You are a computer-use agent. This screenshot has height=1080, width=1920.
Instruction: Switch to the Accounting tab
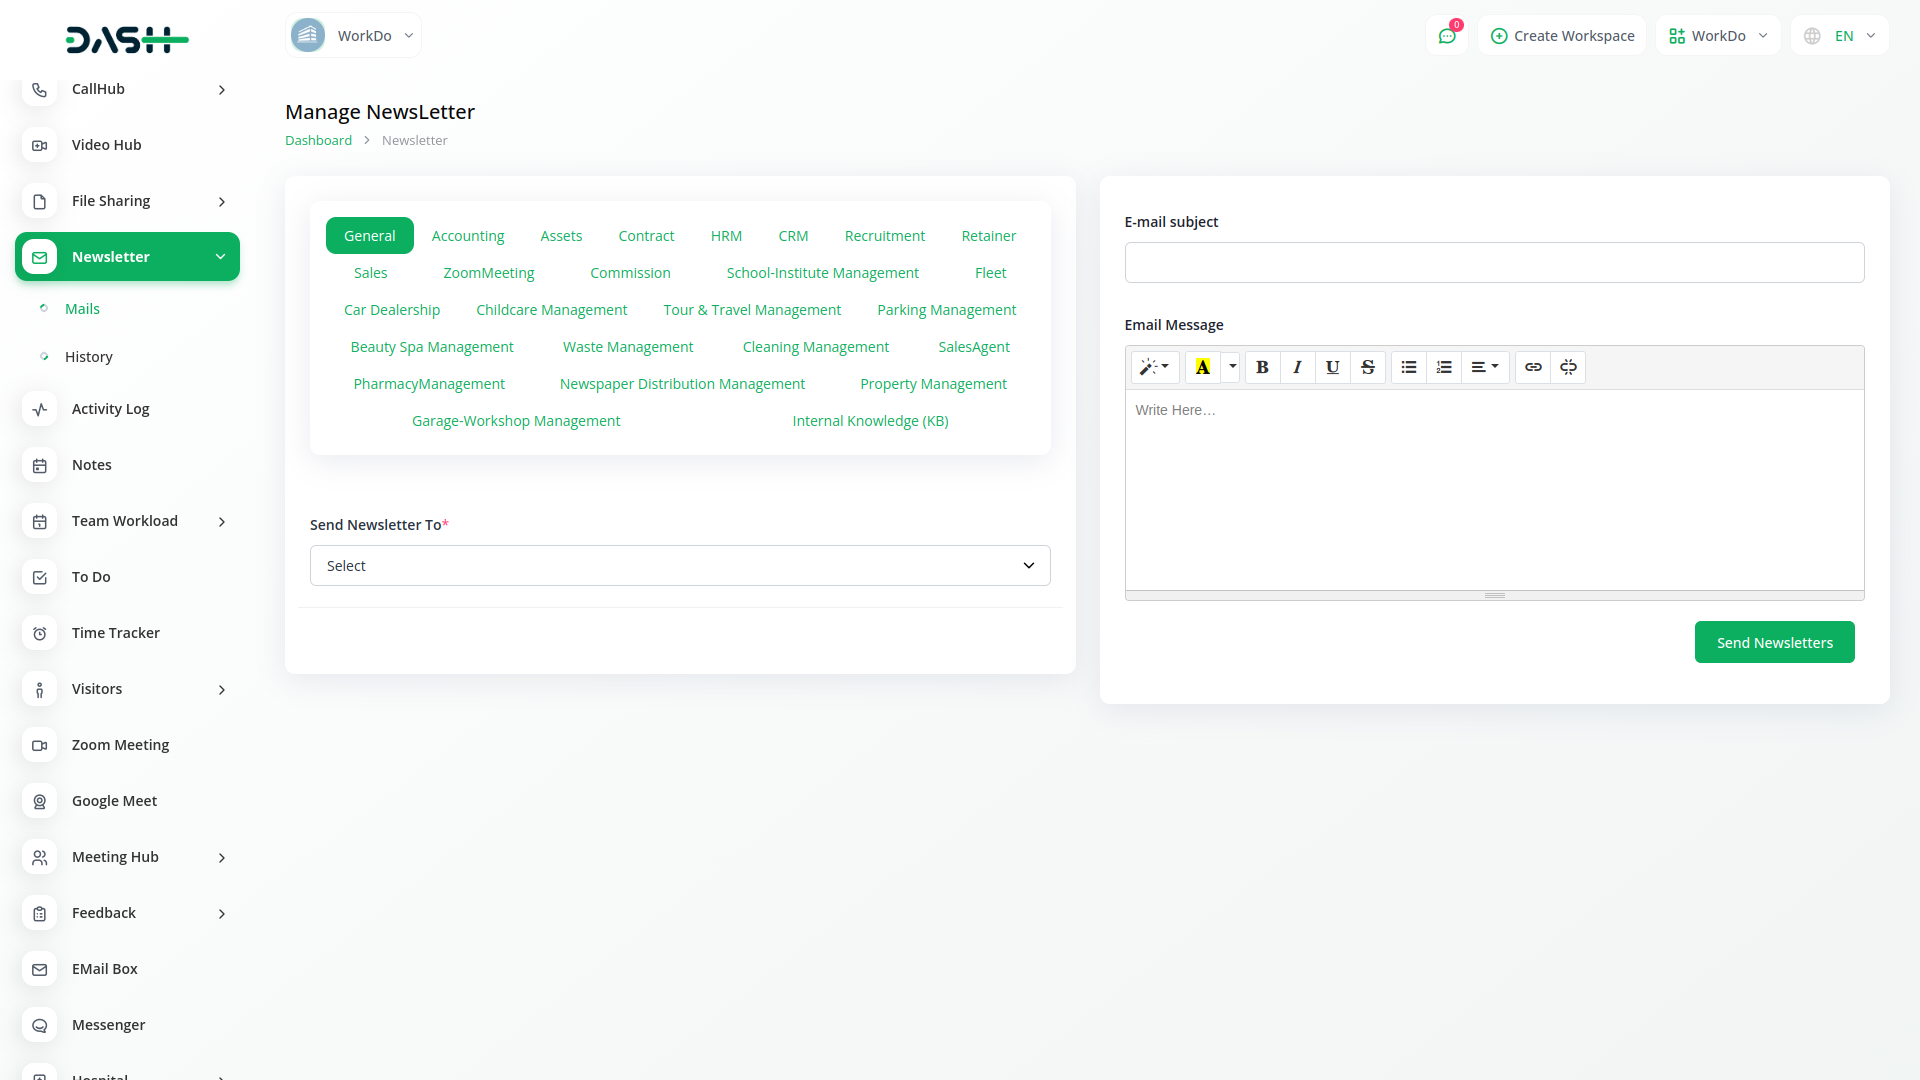pos(467,236)
